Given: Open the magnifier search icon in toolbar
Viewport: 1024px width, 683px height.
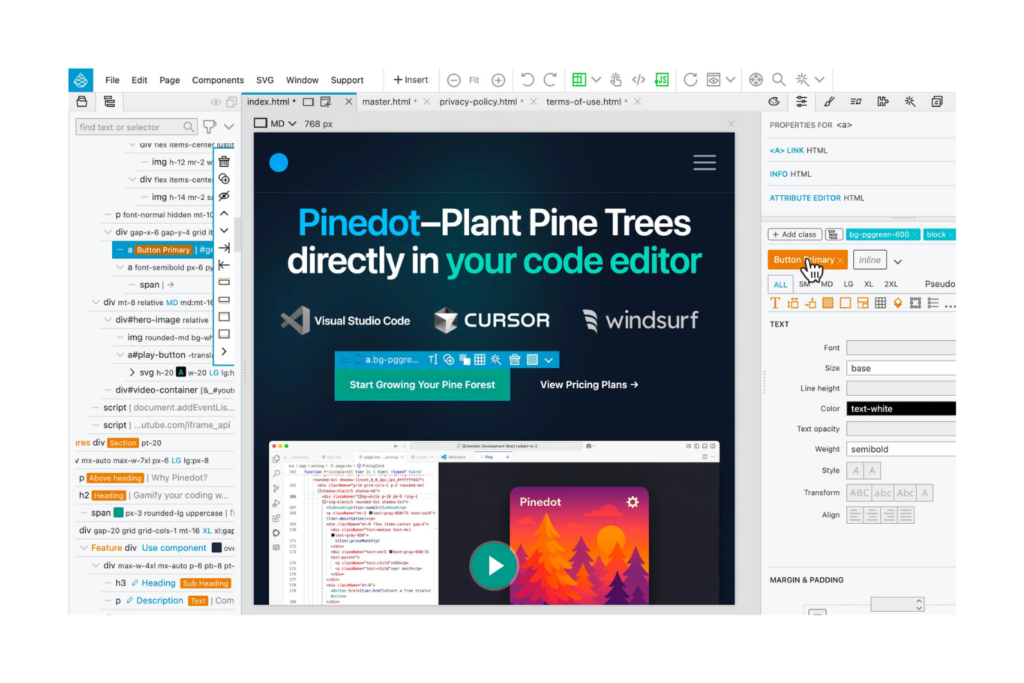Looking at the screenshot, I should (778, 80).
